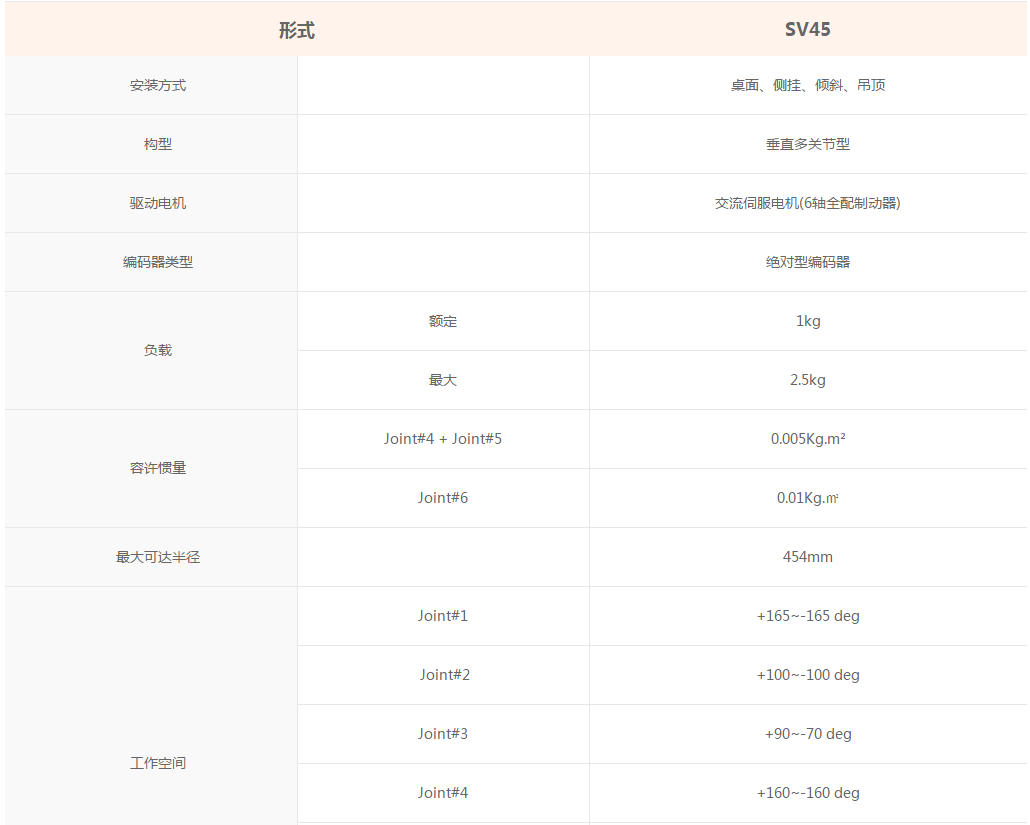Click the Joint#1 cell
This screenshot has height=825, width=1030.
pyautogui.click(x=443, y=615)
